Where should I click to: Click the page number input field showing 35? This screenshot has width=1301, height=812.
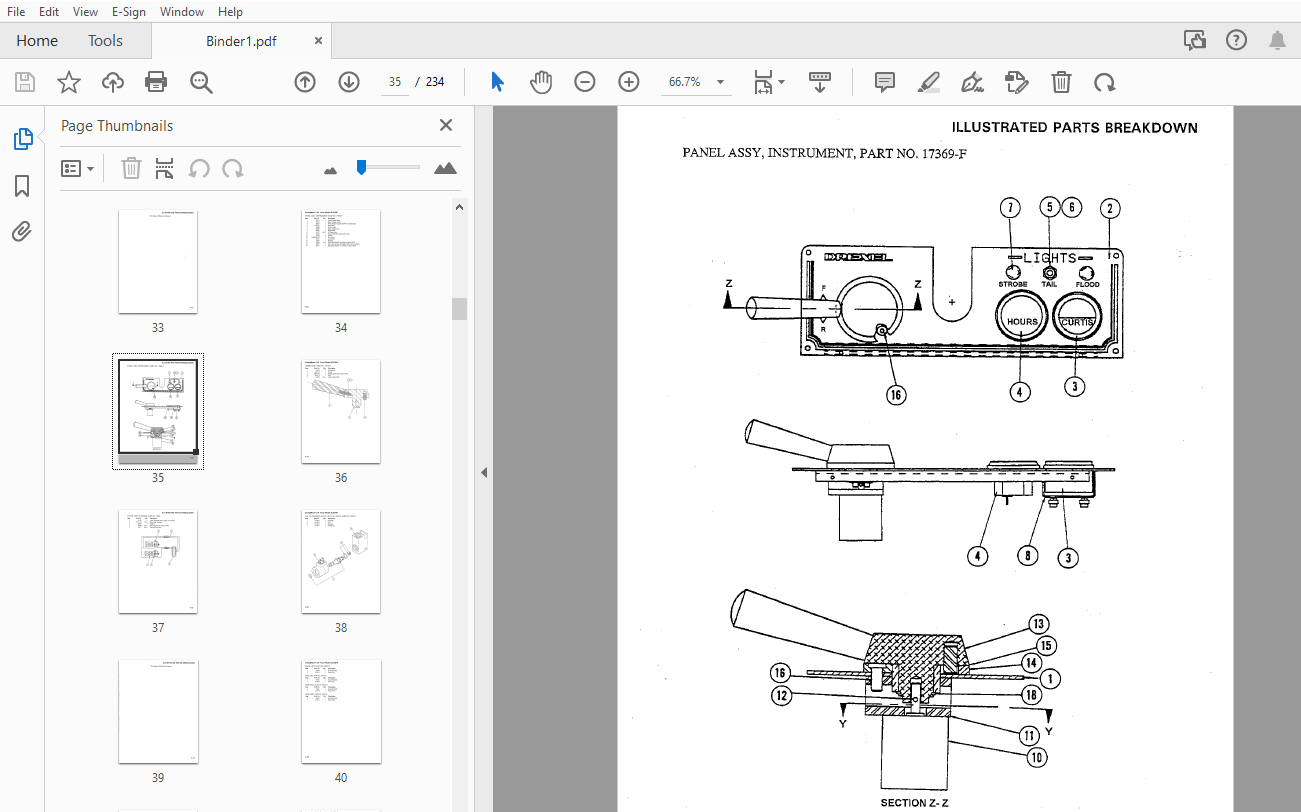[395, 82]
